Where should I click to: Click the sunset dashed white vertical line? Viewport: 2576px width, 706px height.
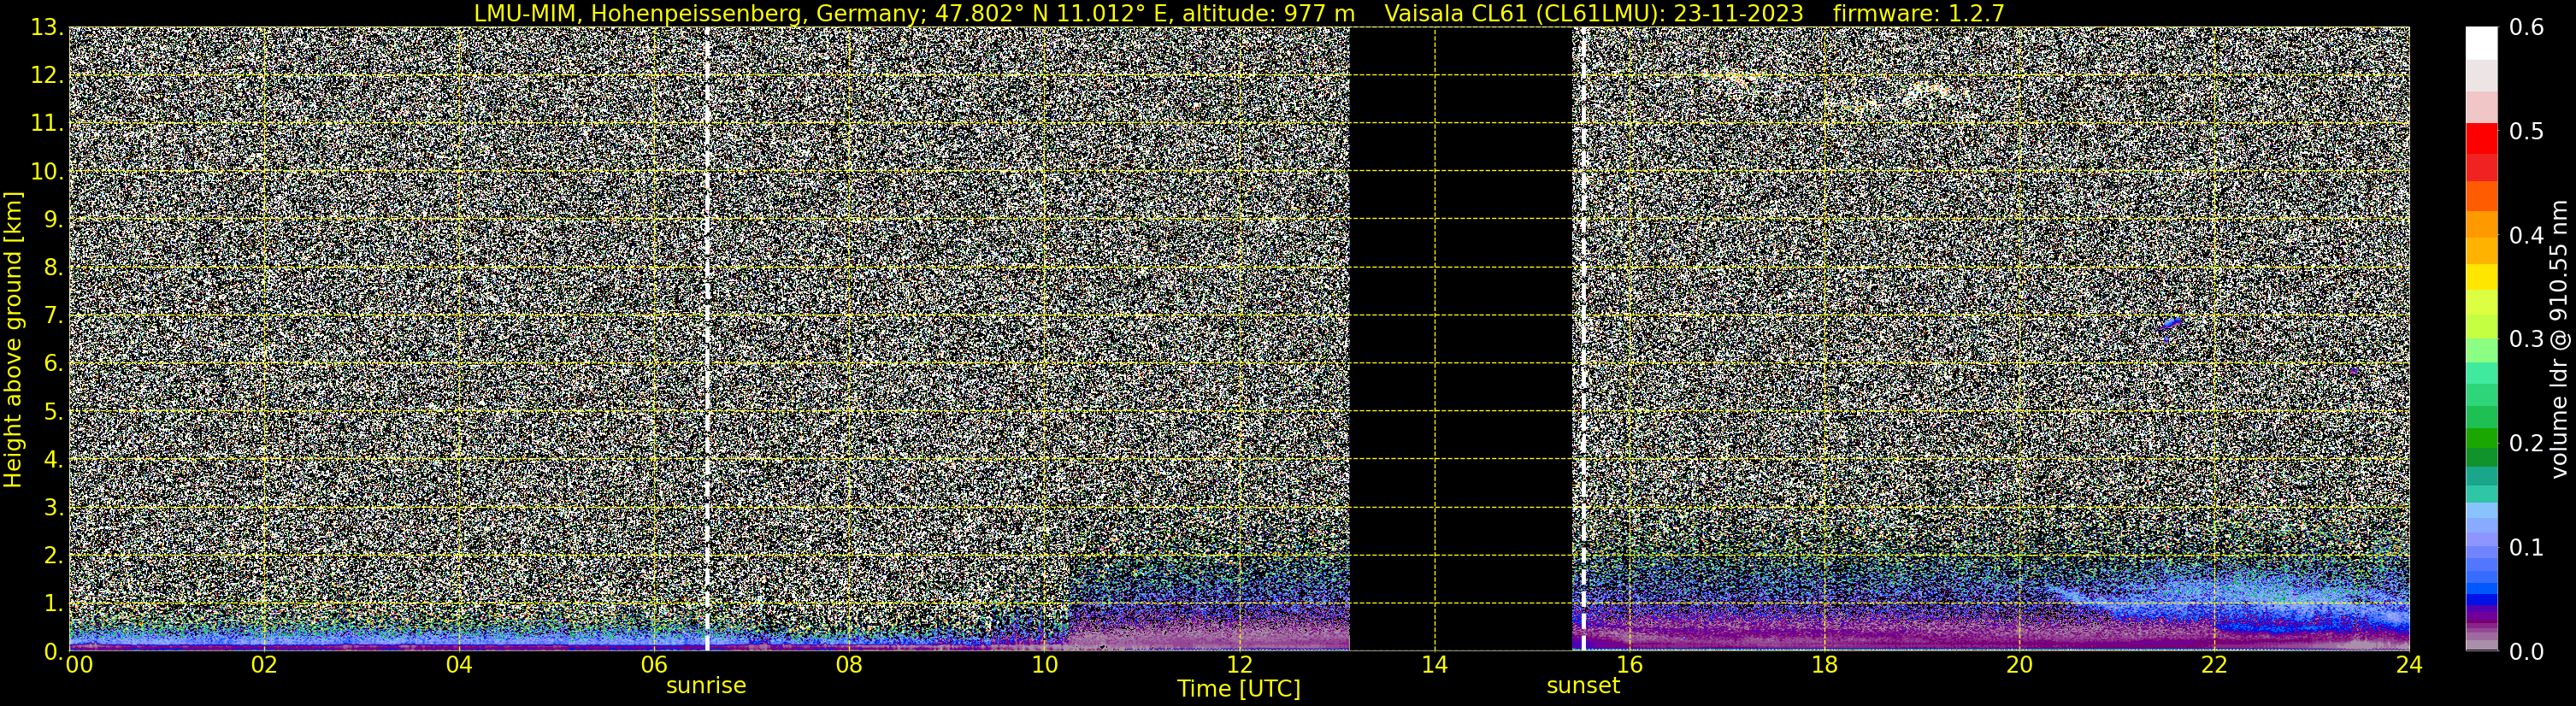1583,339
